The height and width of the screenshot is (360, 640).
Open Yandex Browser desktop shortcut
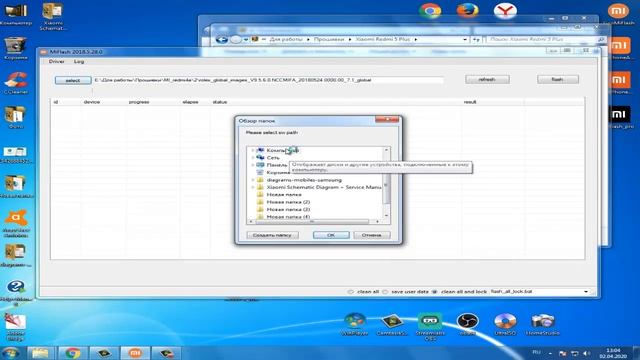click(505, 11)
